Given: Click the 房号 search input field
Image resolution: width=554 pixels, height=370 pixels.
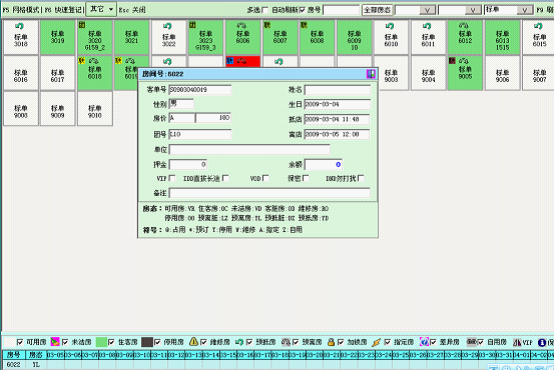Looking at the screenshot, I should (341, 10).
